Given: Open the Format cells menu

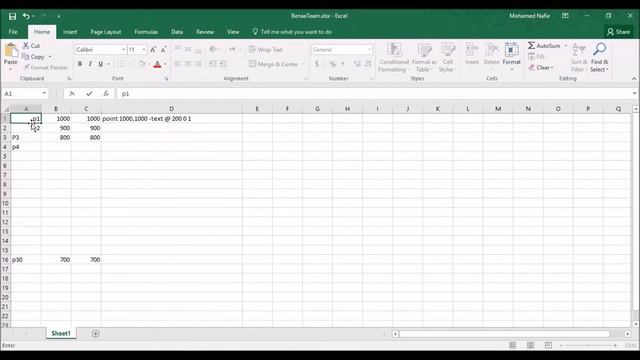Looking at the screenshot, I should (x=511, y=57).
